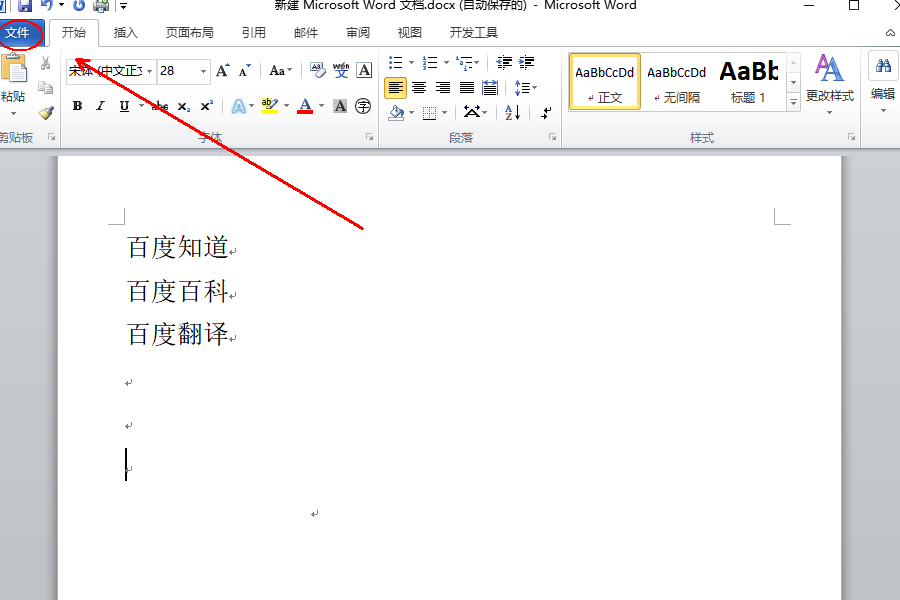Select the Format Painter brush
Image resolution: width=900 pixels, height=600 pixels.
46,113
